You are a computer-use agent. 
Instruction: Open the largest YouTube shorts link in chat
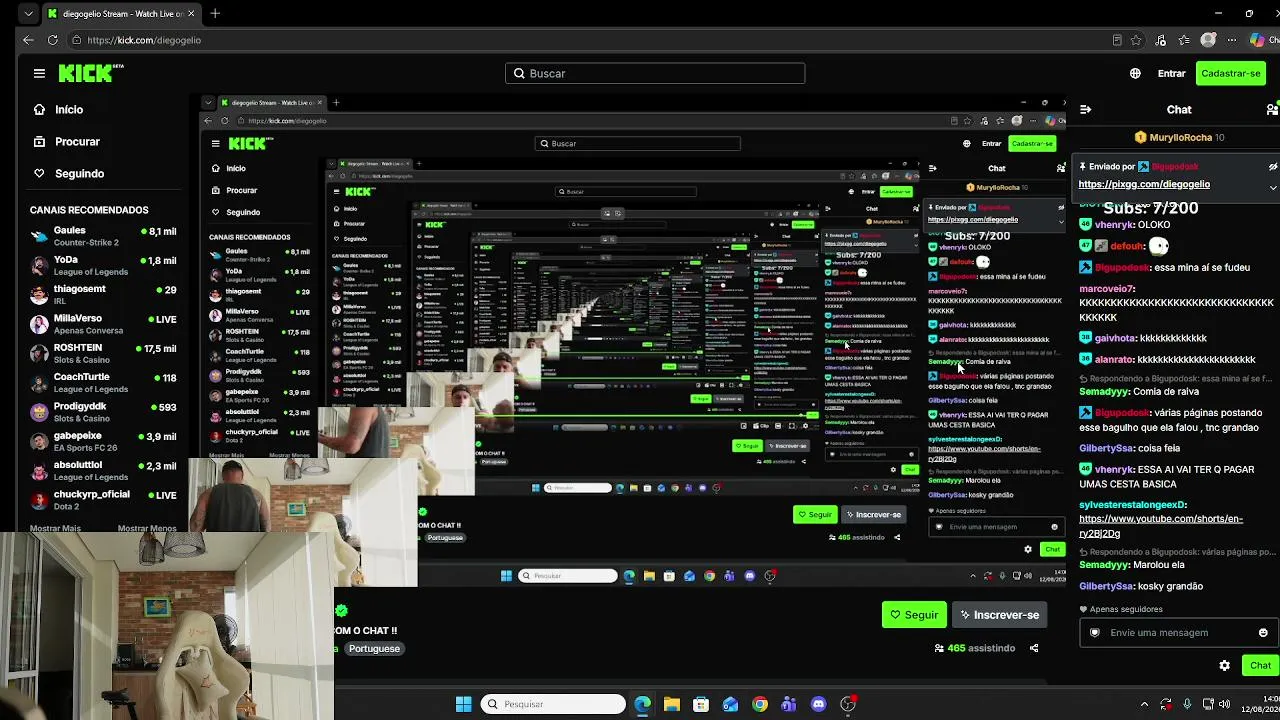point(1161,526)
